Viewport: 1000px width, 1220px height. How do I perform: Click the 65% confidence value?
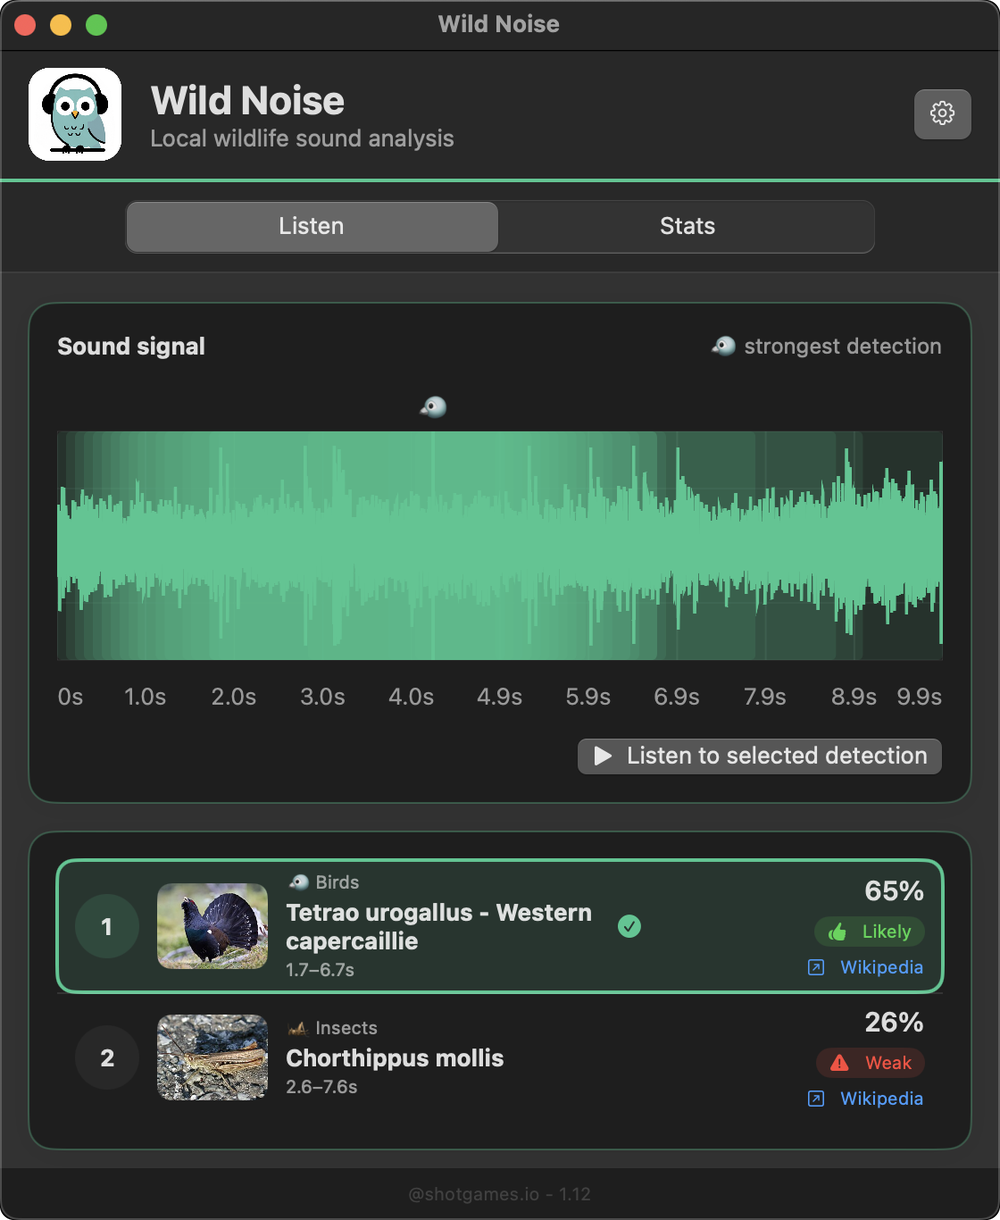point(894,891)
